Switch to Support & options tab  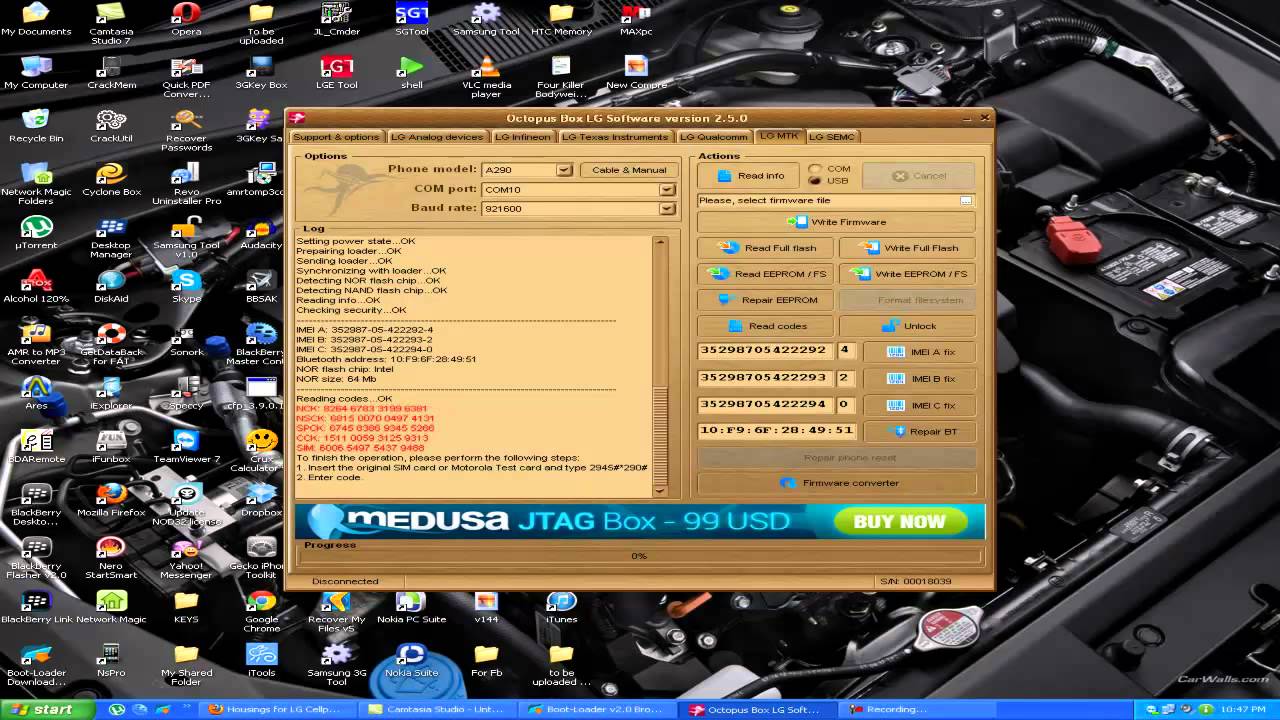point(336,137)
